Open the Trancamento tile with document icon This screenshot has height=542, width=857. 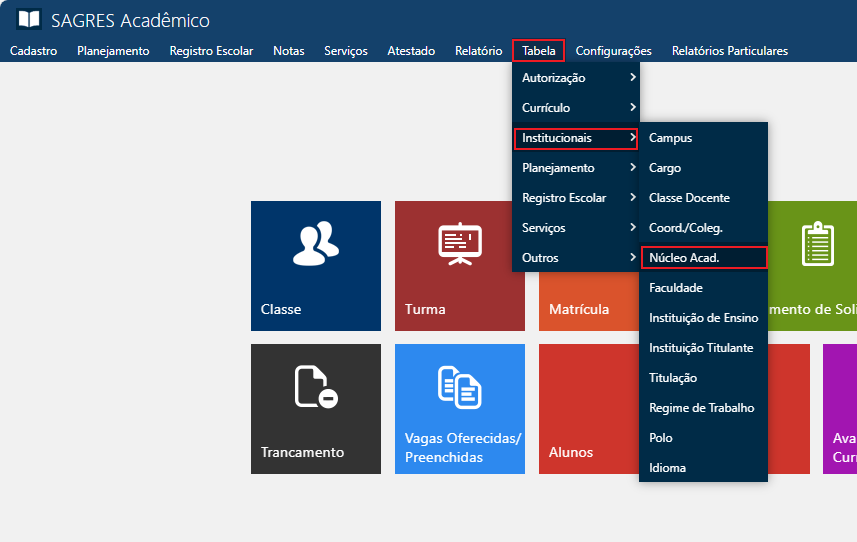coord(315,408)
